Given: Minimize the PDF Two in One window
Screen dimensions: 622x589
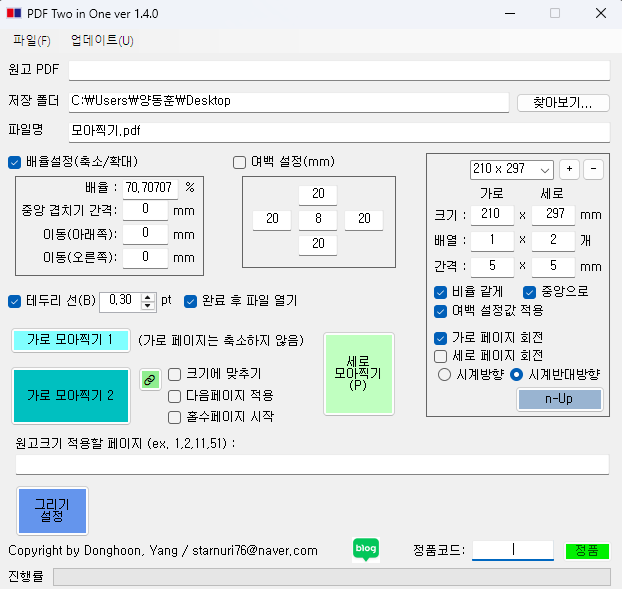Looking at the screenshot, I should pyautogui.click(x=510, y=13).
